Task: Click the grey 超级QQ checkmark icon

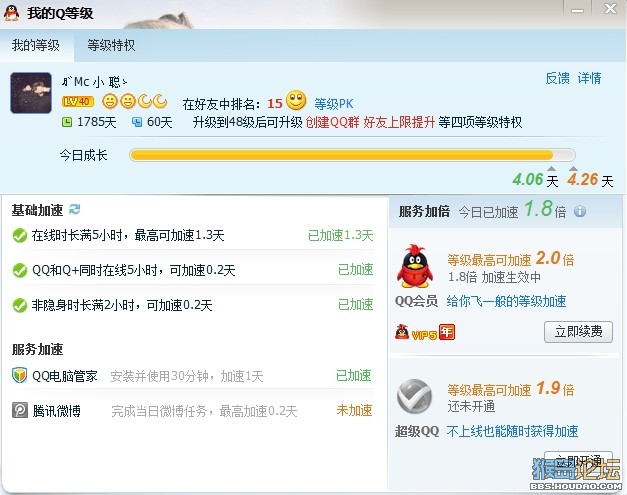Action: [415, 396]
